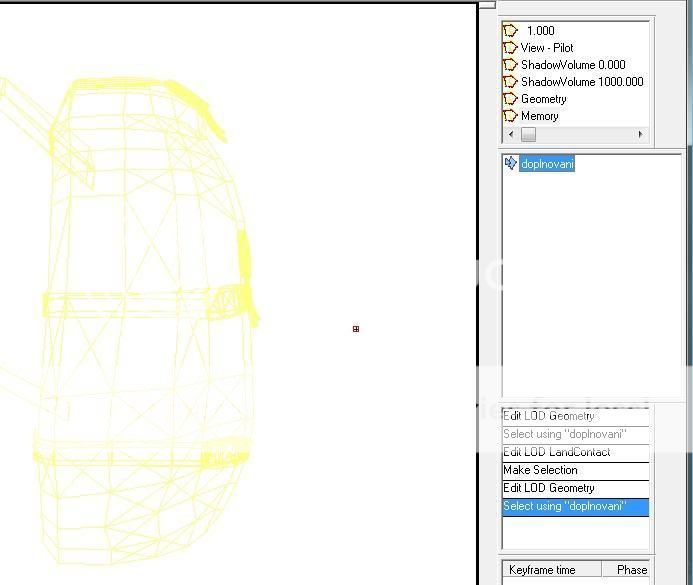Screen dimensions: 693x585
Task: Click the ShadowVolume 1000.000 LOD icon
Action: (510, 82)
